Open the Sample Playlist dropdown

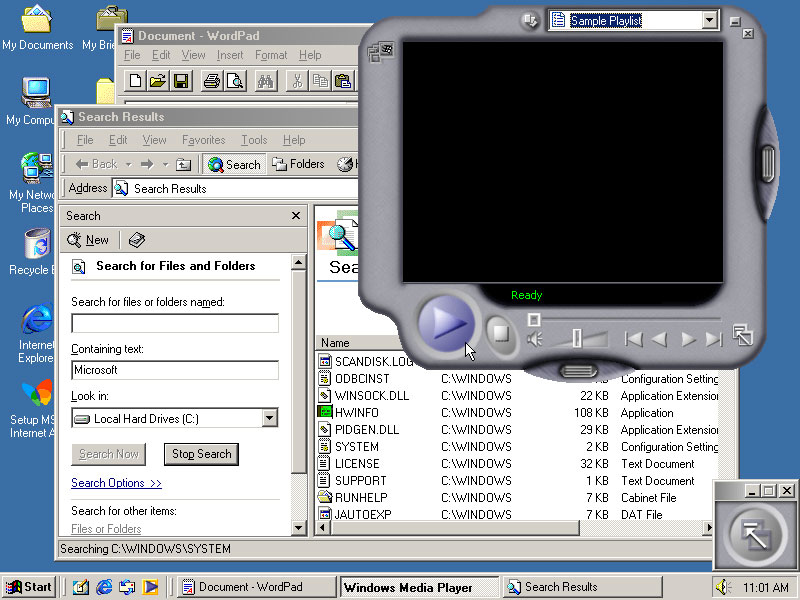point(710,19)
